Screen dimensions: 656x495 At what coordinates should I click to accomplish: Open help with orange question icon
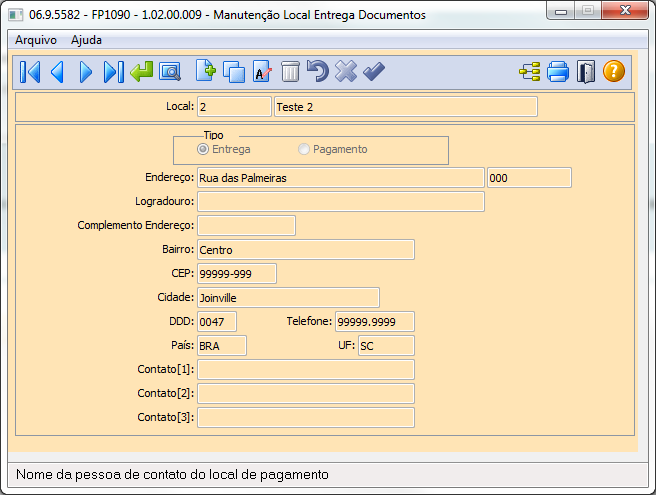point(614,71)
